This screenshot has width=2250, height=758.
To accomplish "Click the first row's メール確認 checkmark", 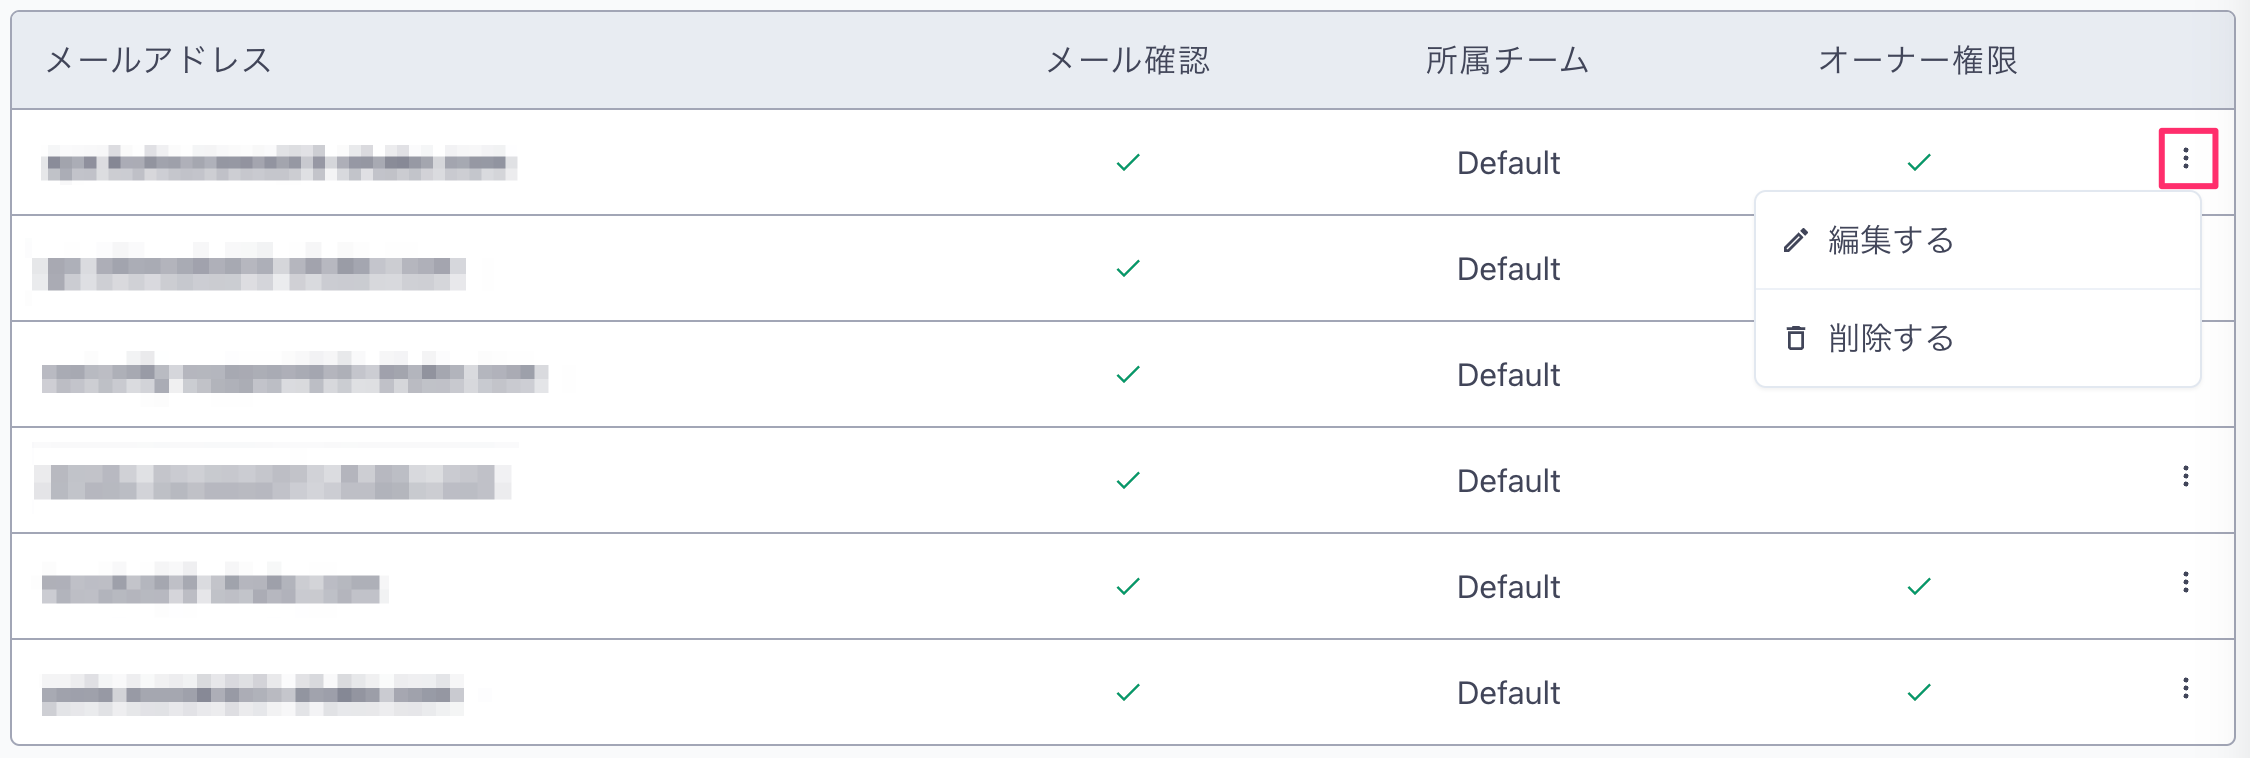I will tap(1128, 162).
